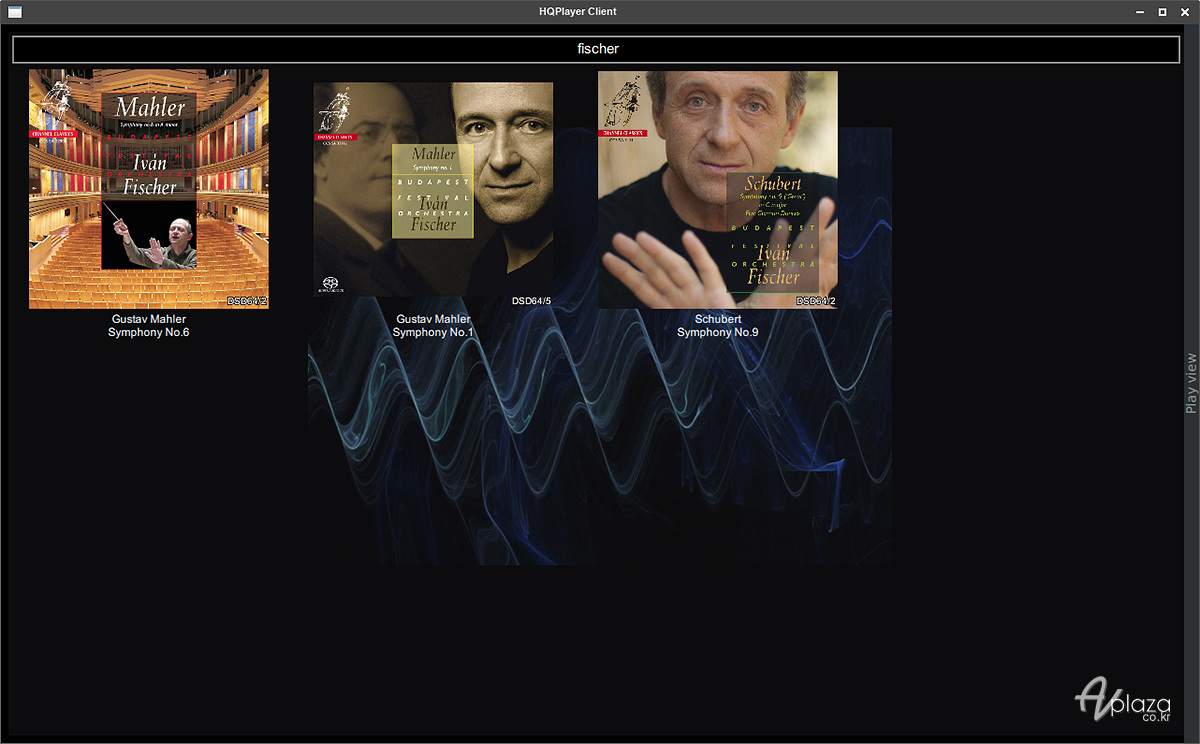Select the "Symphony No.1" album title text
The image size is (1200, 744).
pos(433,332)
